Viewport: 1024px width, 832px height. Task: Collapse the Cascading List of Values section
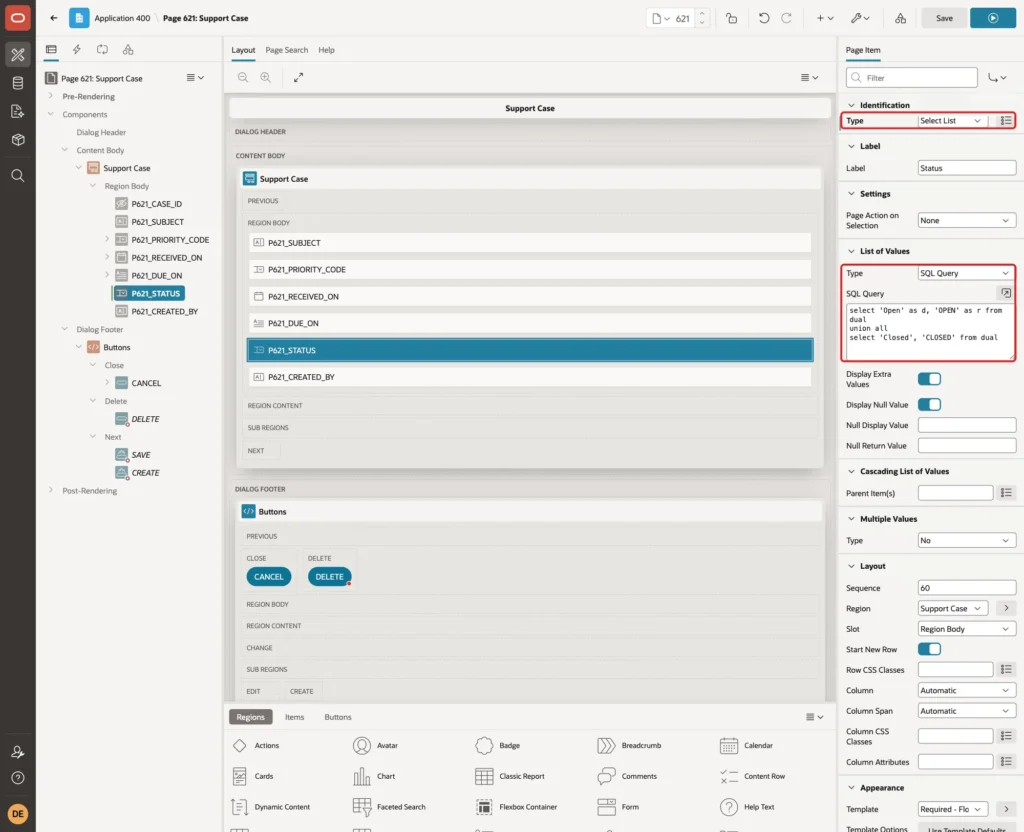[851, 471]
